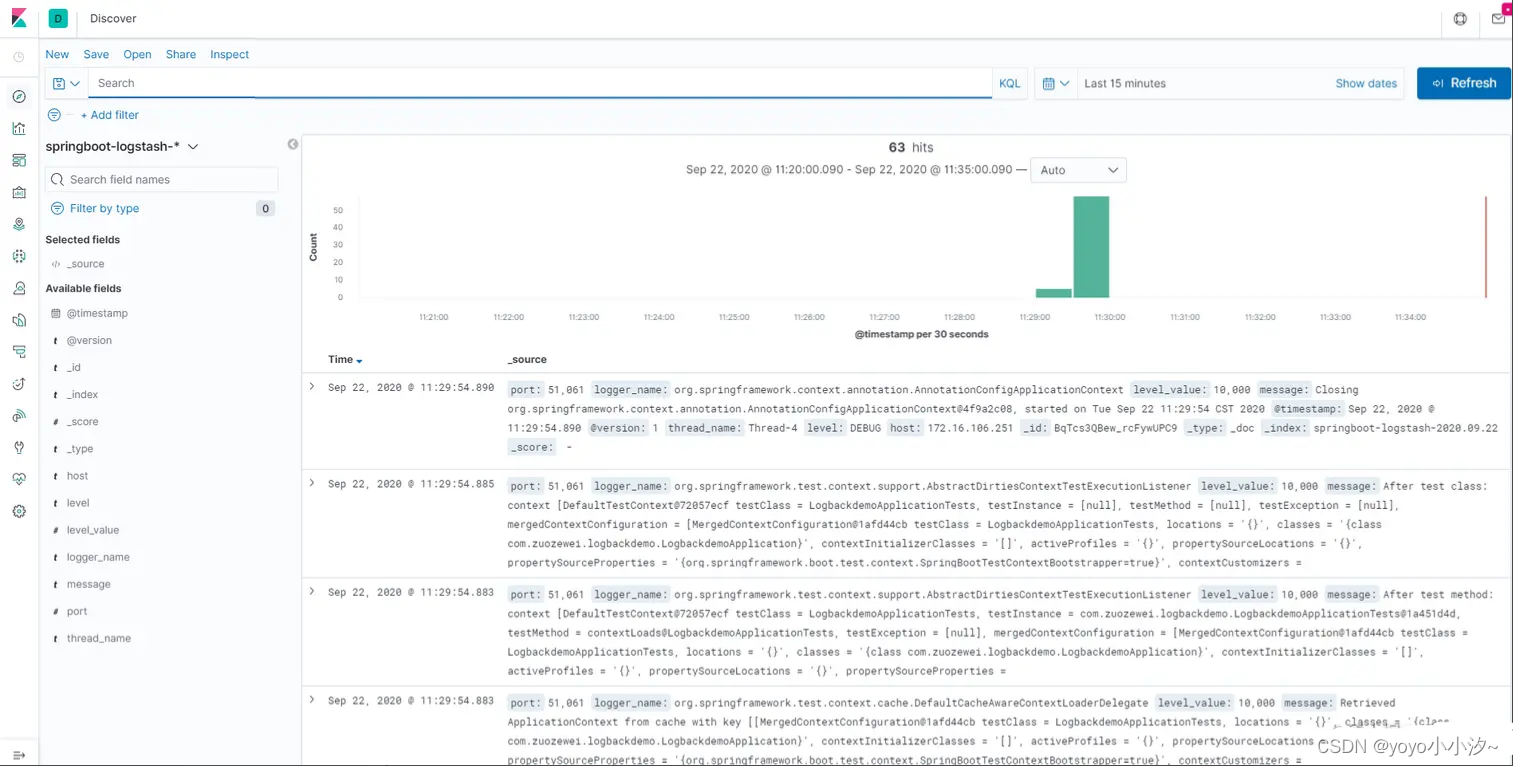
Task: Open the Maps app icon
Action: pos(18,224)
